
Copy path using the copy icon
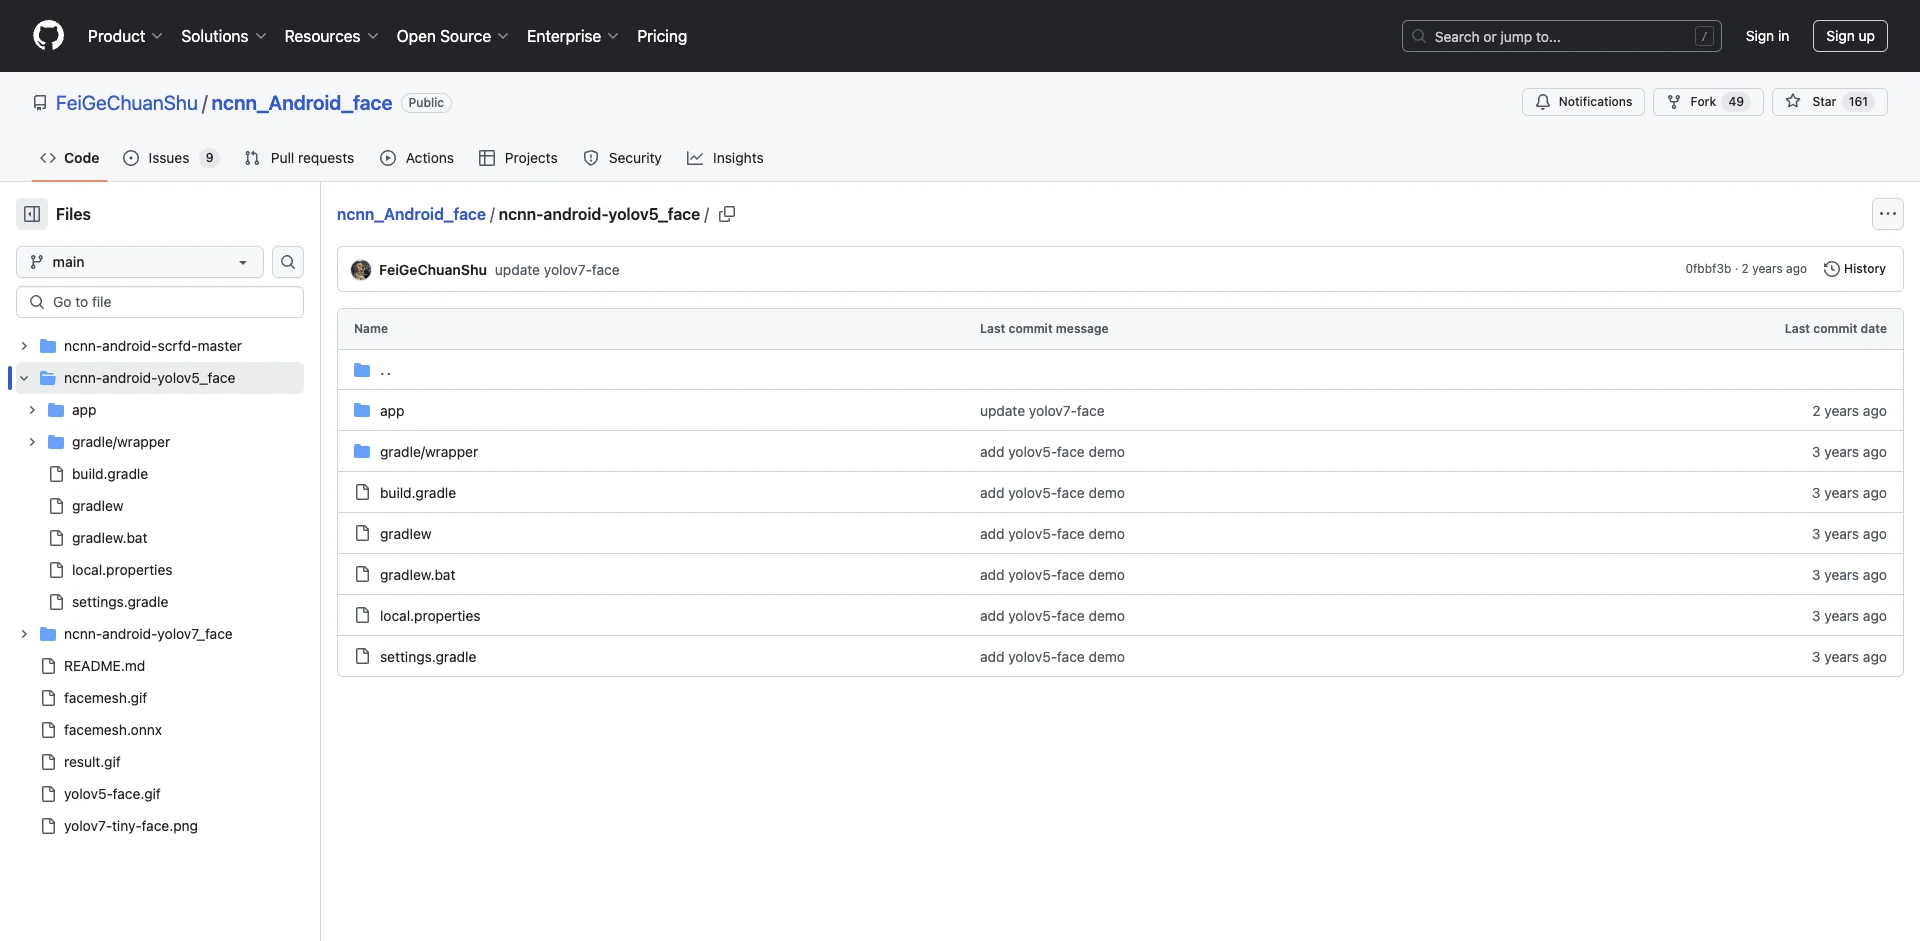pos(727,214)
